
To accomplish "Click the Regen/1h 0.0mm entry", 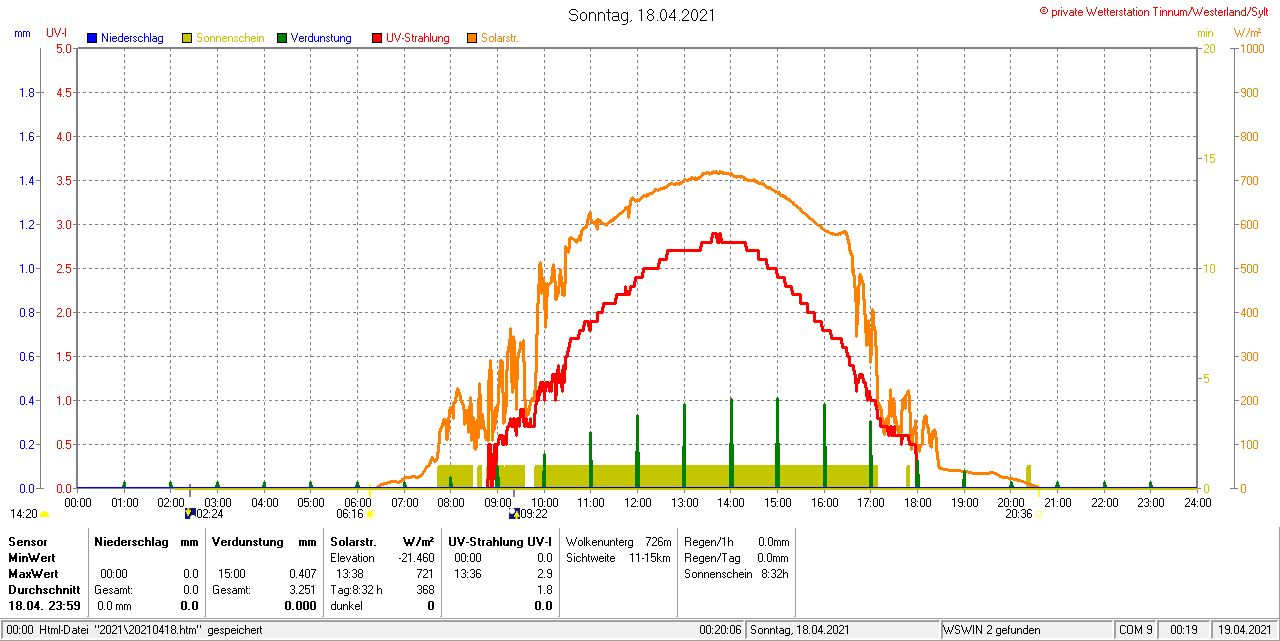I will [x=736, y=541].
